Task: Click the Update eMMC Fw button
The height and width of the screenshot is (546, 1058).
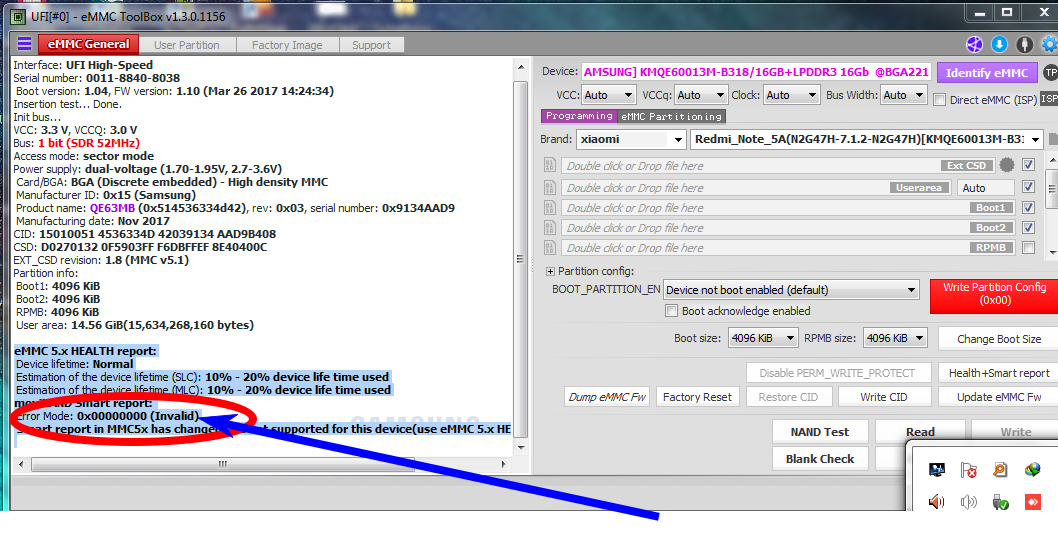Action: pos(999,397)
